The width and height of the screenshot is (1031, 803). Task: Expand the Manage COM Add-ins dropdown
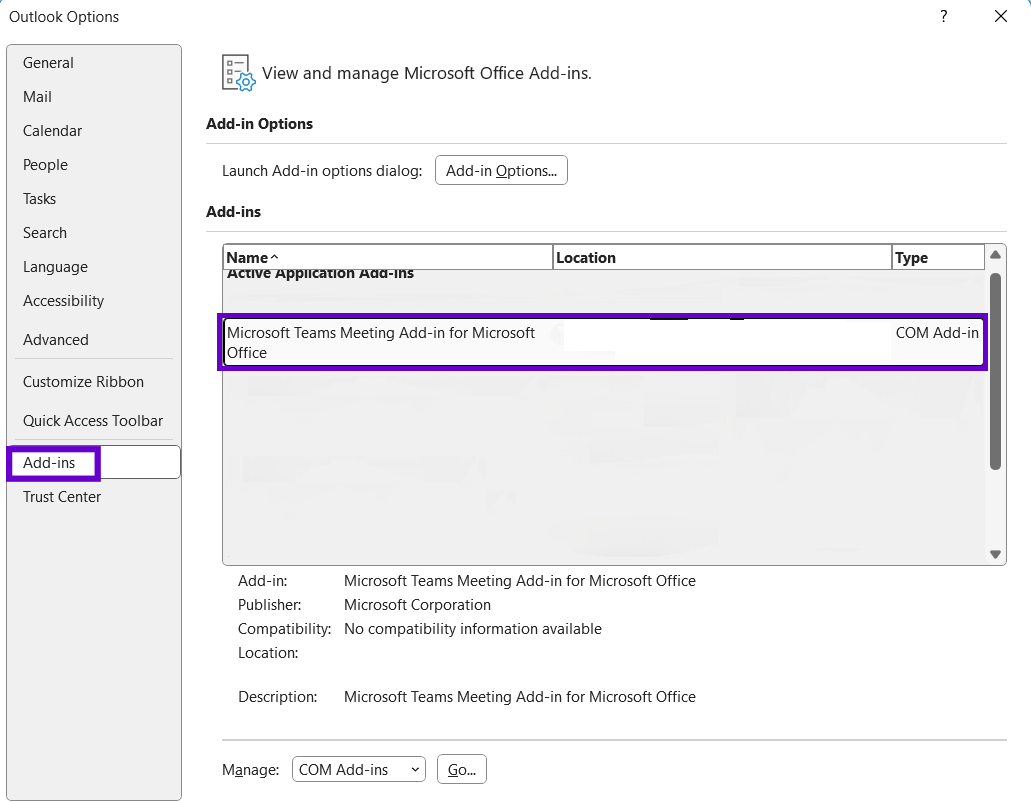coord(358,769)
